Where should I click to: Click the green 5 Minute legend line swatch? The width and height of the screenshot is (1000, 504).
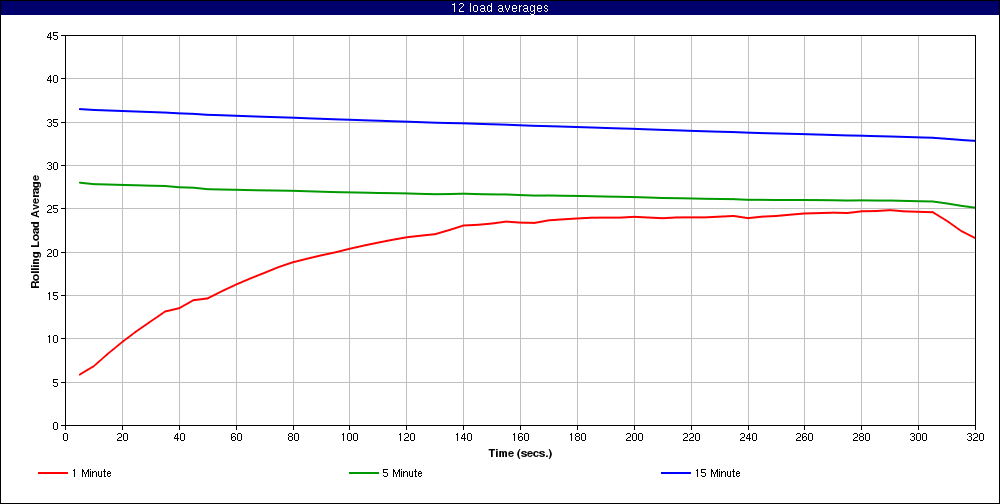coord(364,473)
